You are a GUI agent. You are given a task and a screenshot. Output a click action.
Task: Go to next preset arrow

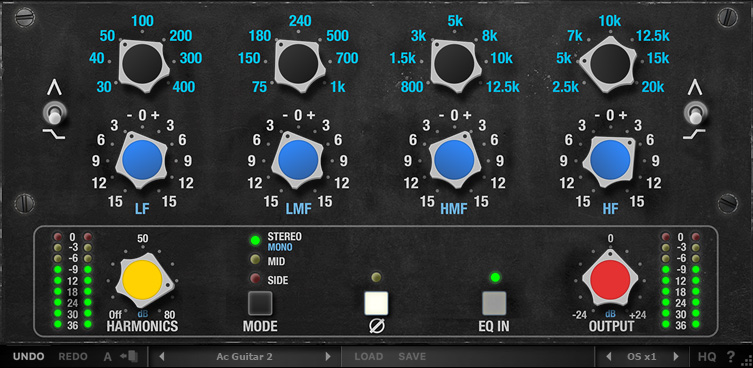tap(328, 356)
